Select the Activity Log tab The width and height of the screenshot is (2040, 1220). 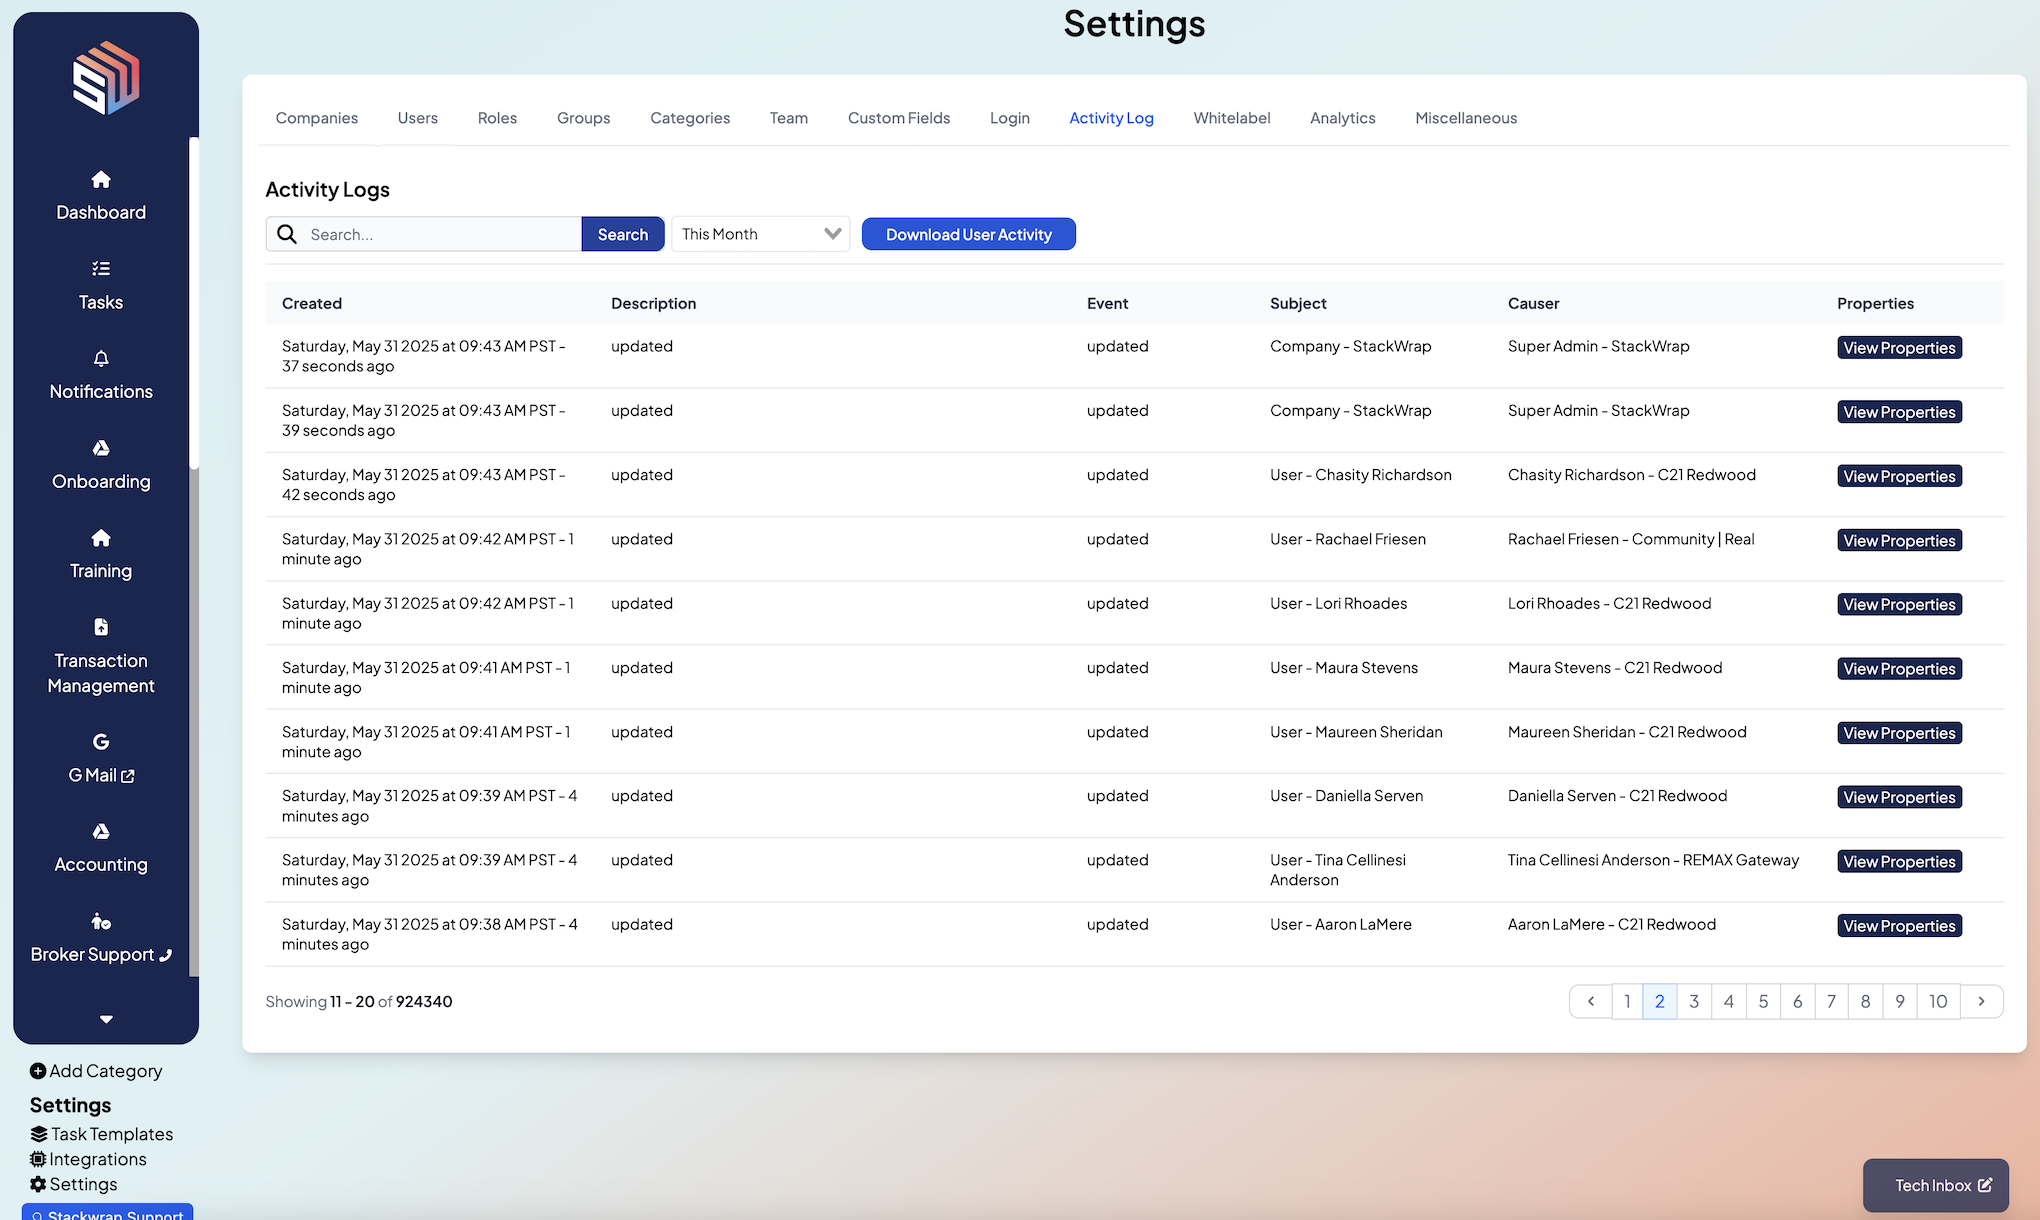coord(1111,118)
